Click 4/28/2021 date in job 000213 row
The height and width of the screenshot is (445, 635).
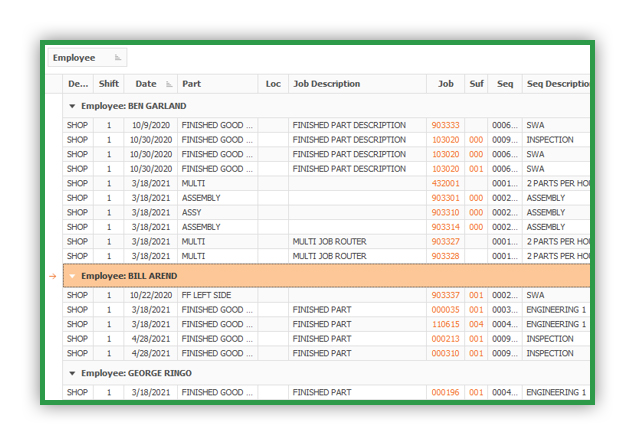[151, 339]
